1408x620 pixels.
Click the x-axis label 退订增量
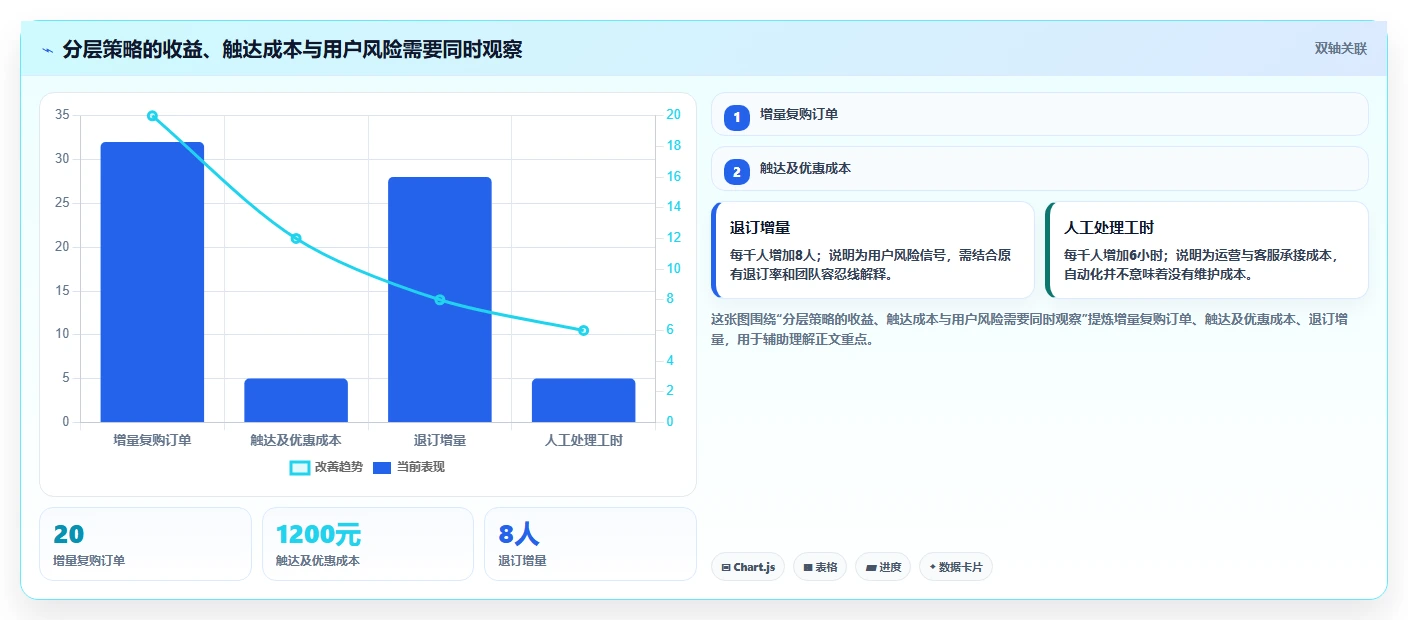pyautogui.click(x=440, y=440)
